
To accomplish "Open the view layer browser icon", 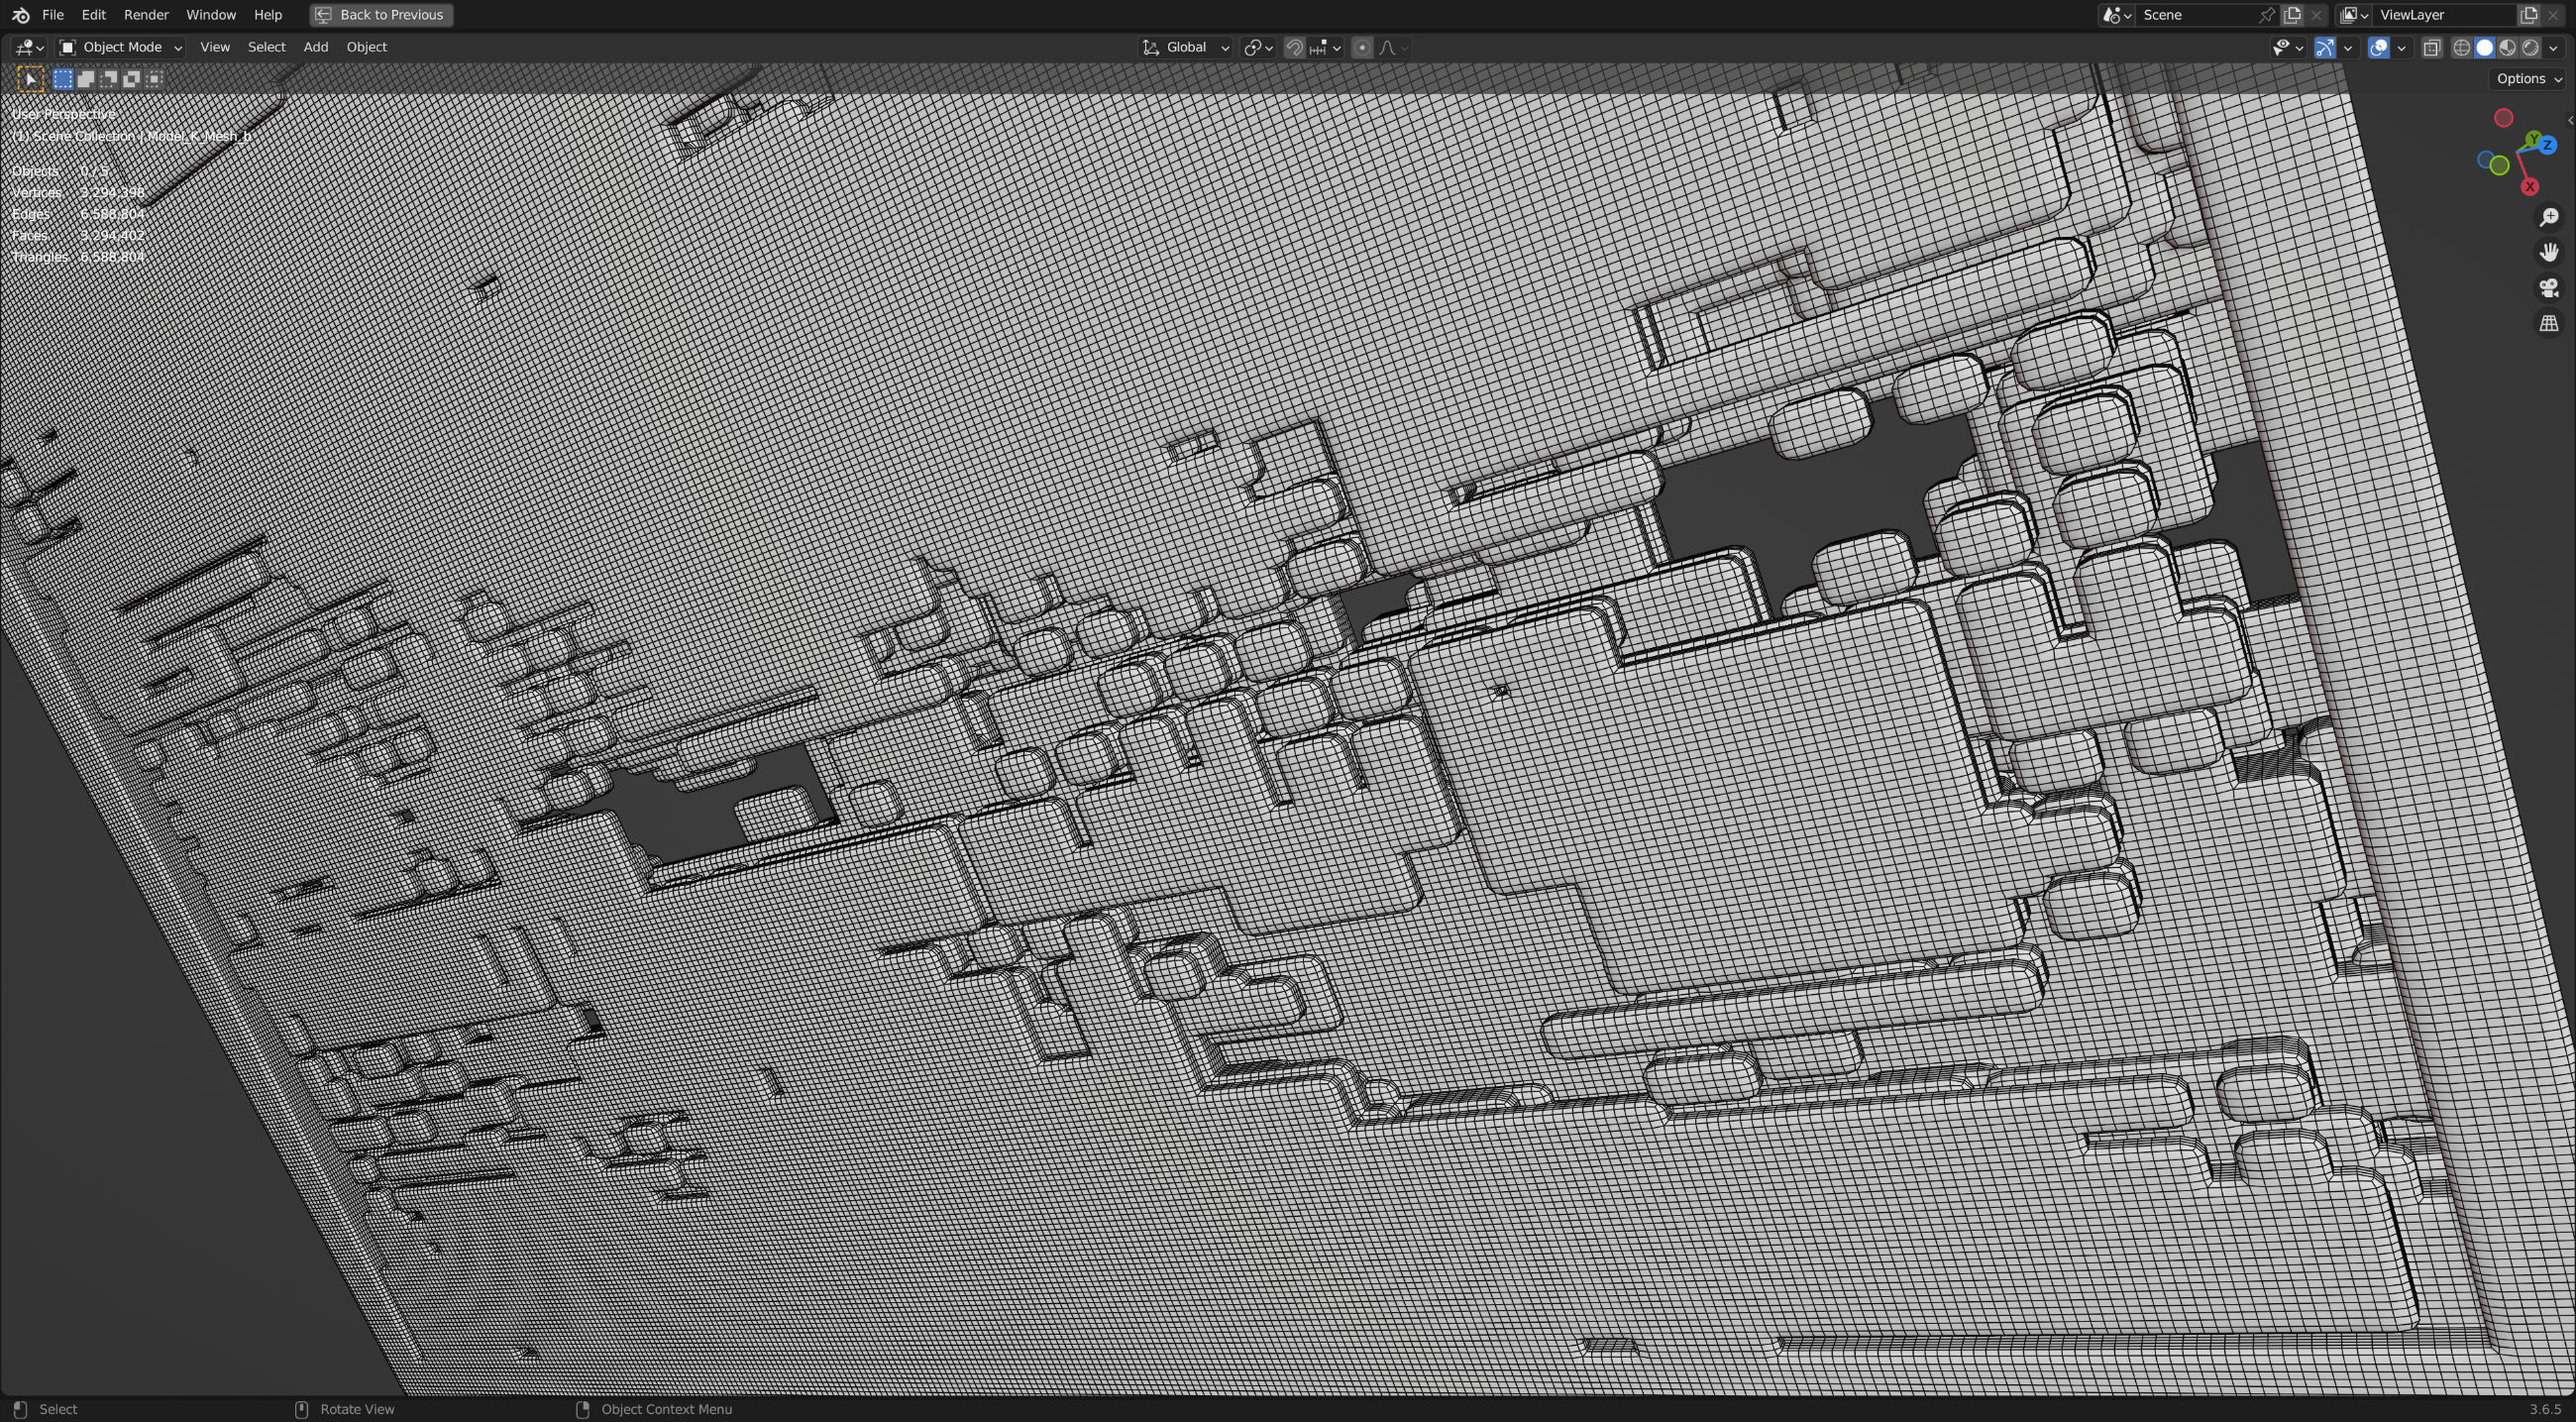I will click(2354, 15).
